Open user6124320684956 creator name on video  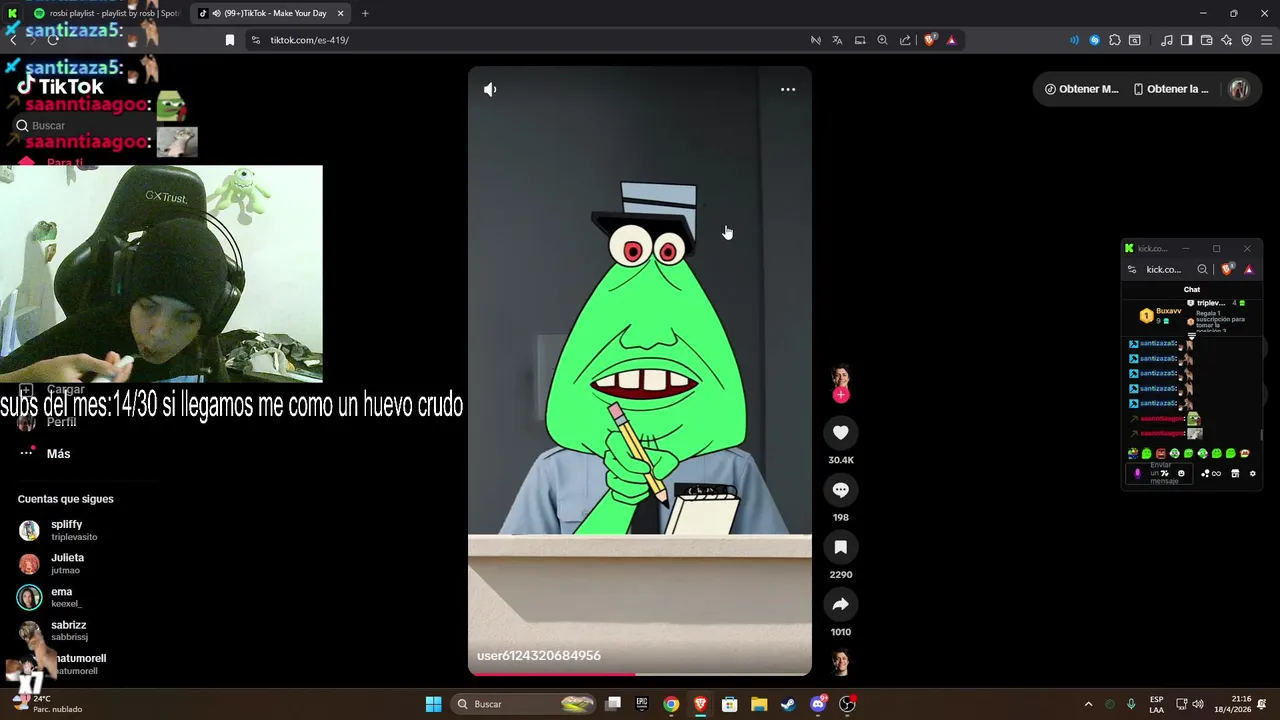[x=539, y=656]
